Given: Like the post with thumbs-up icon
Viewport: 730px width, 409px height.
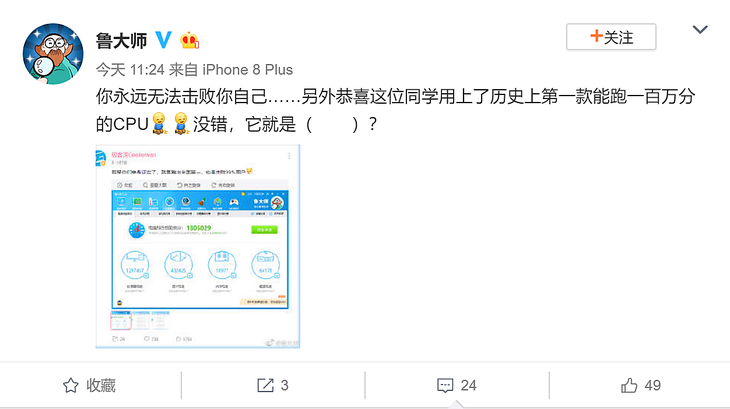Looking at the screenshot, I should pos(629,385).
